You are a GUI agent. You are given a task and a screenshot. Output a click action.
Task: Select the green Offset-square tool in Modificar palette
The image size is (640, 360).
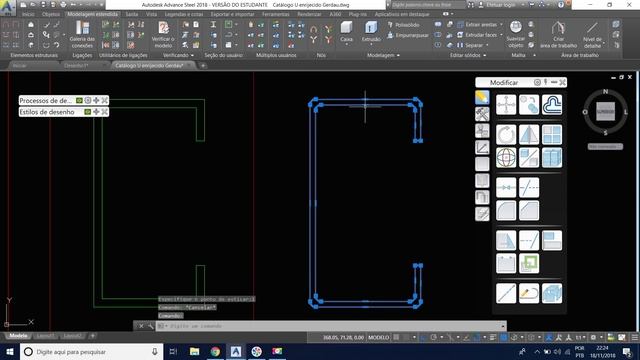click(529, 263)
